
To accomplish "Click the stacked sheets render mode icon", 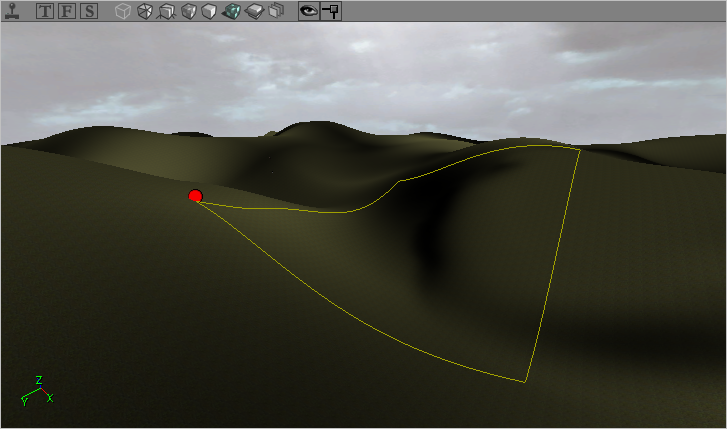I will click(x=276, y=12).
